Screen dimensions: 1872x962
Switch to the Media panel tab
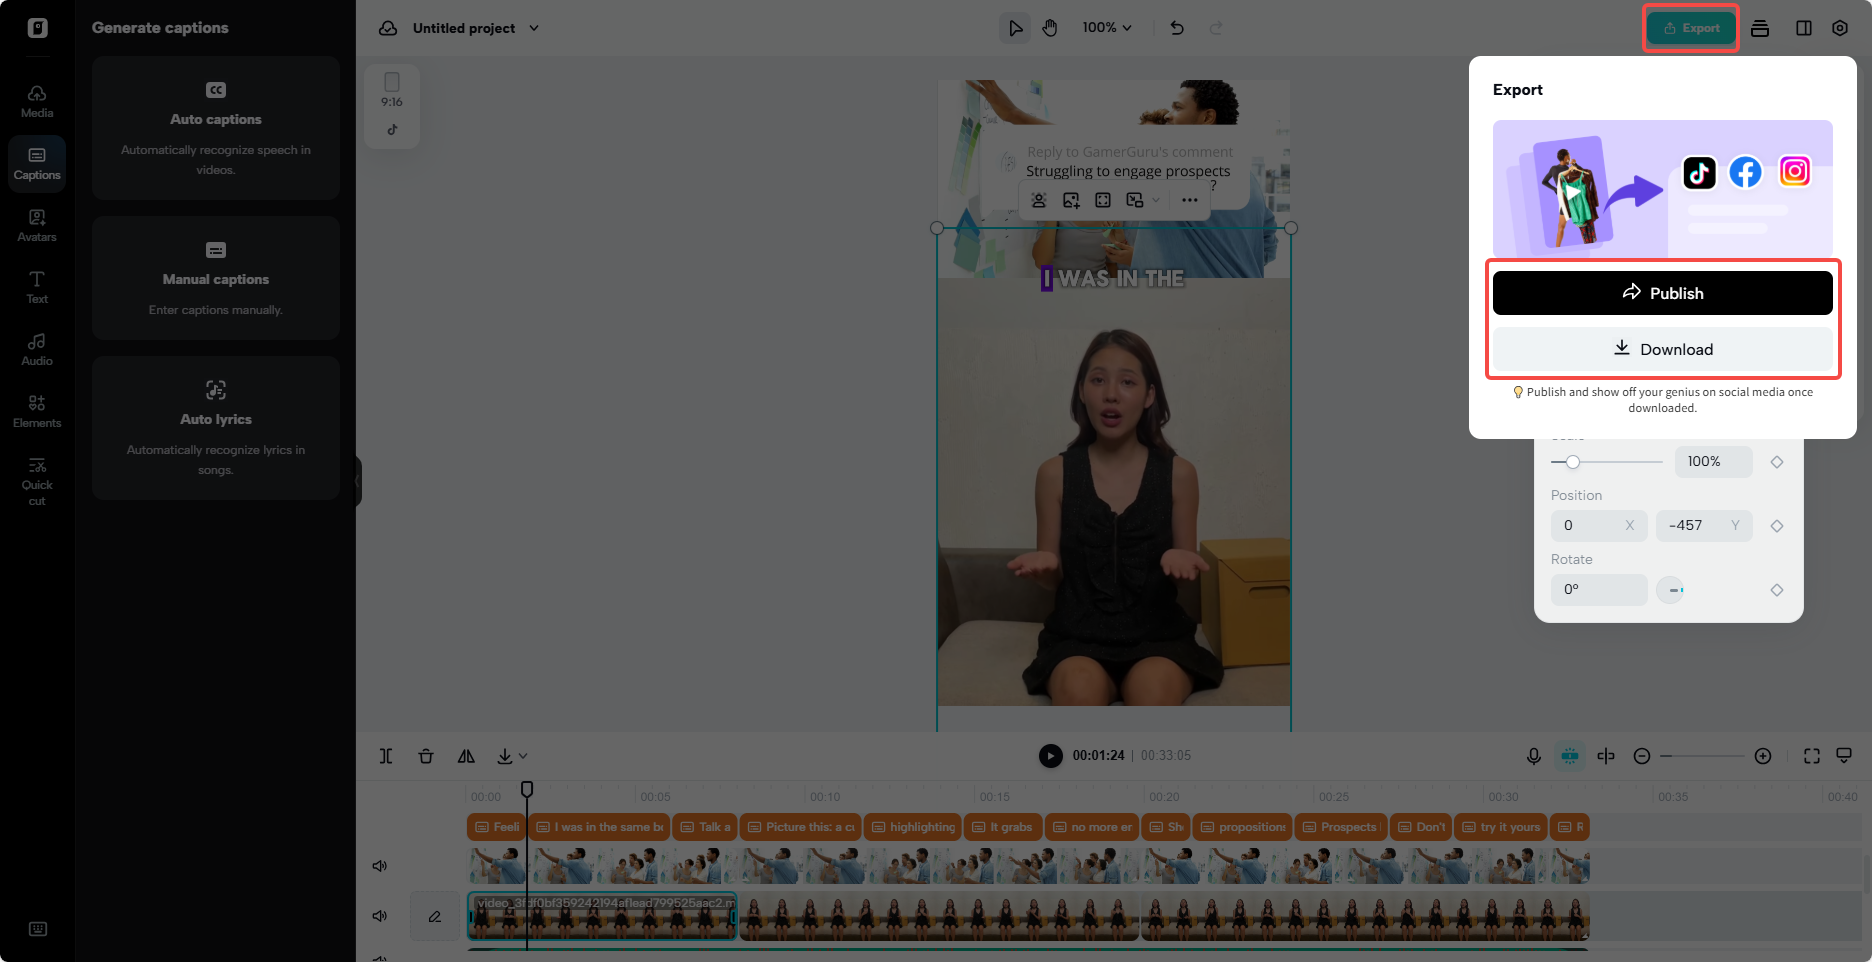[36, 100]
